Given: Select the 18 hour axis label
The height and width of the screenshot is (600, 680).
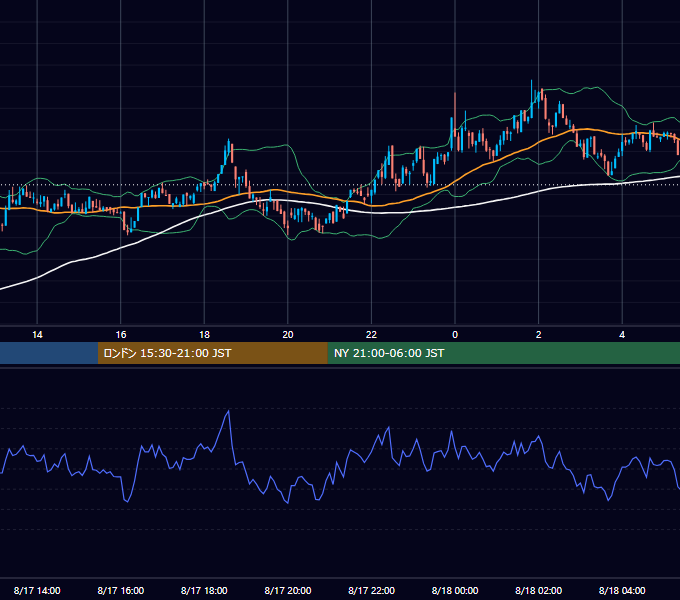Looking at the screenshot, I should (204, 335).
